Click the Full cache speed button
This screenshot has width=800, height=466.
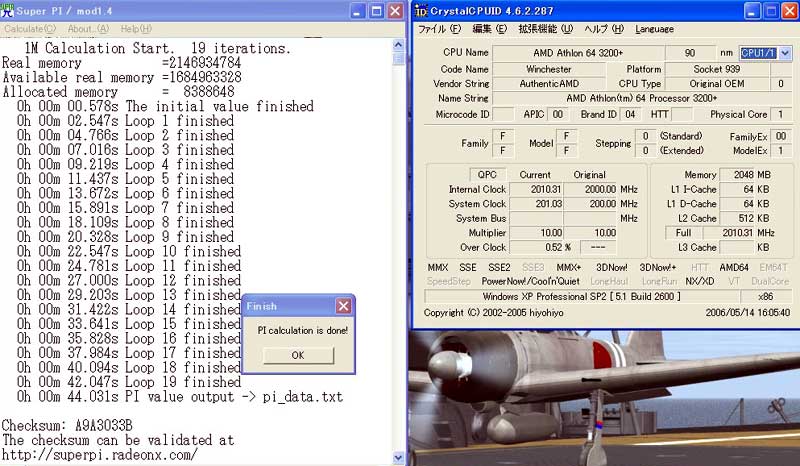[x=684, y=233]
